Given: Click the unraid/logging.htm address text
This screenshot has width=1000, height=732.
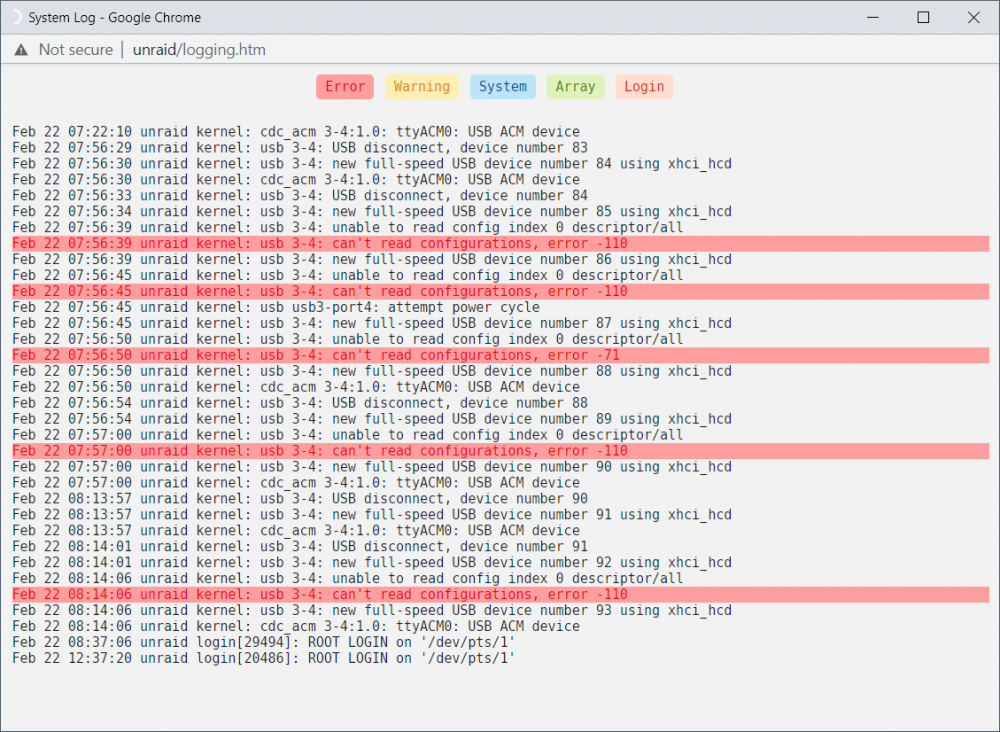Looking at the screenshot, I should pos(199,50).
